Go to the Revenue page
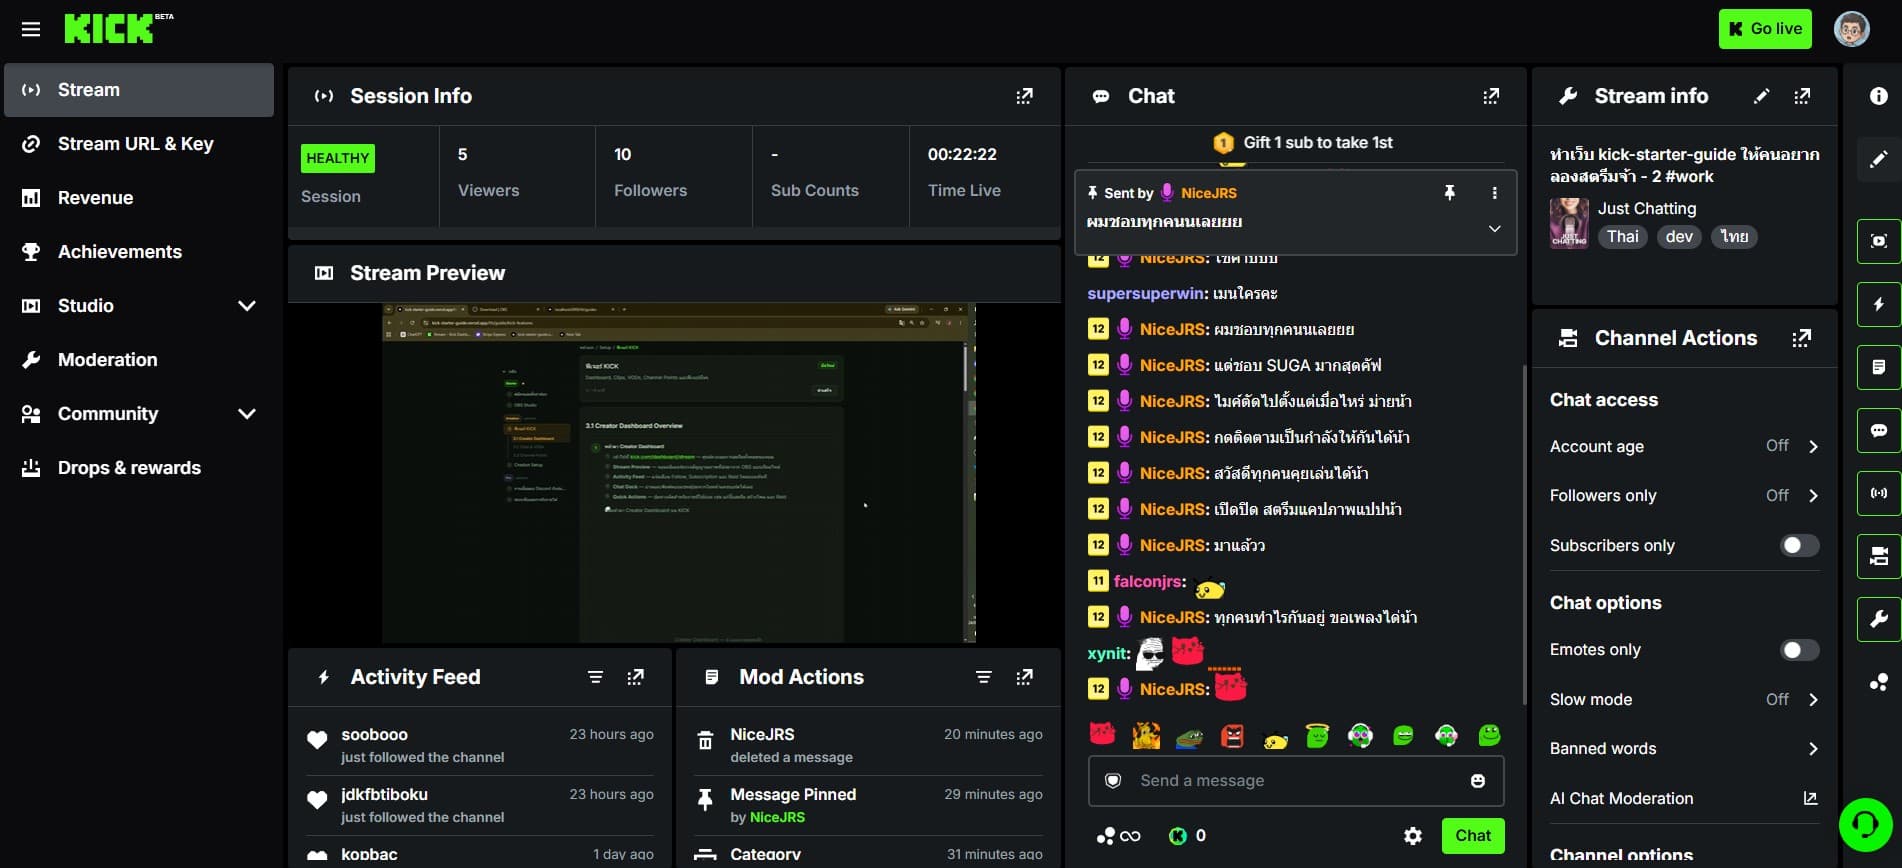Image resolution: width=1902 pixels, height=868 pixels. pyautogui.click(x=139, y=198)
